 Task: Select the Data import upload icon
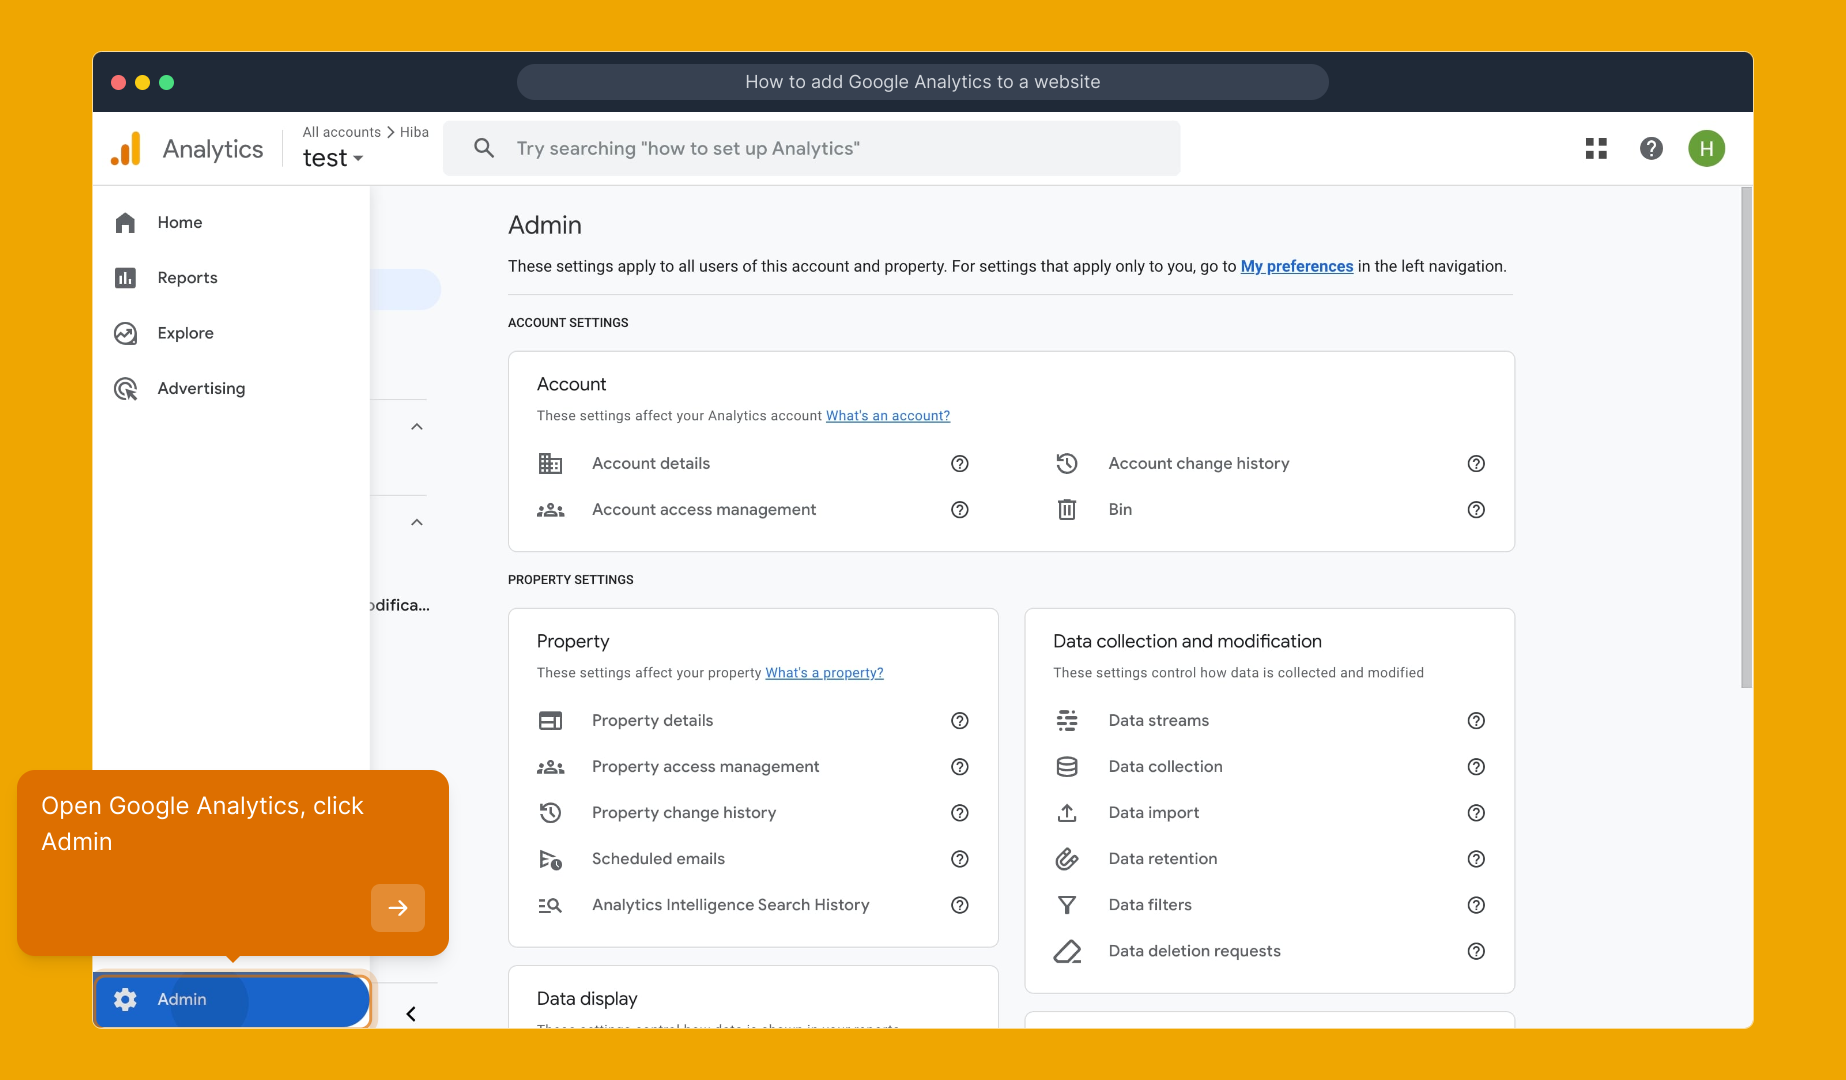pos(1067,812)
